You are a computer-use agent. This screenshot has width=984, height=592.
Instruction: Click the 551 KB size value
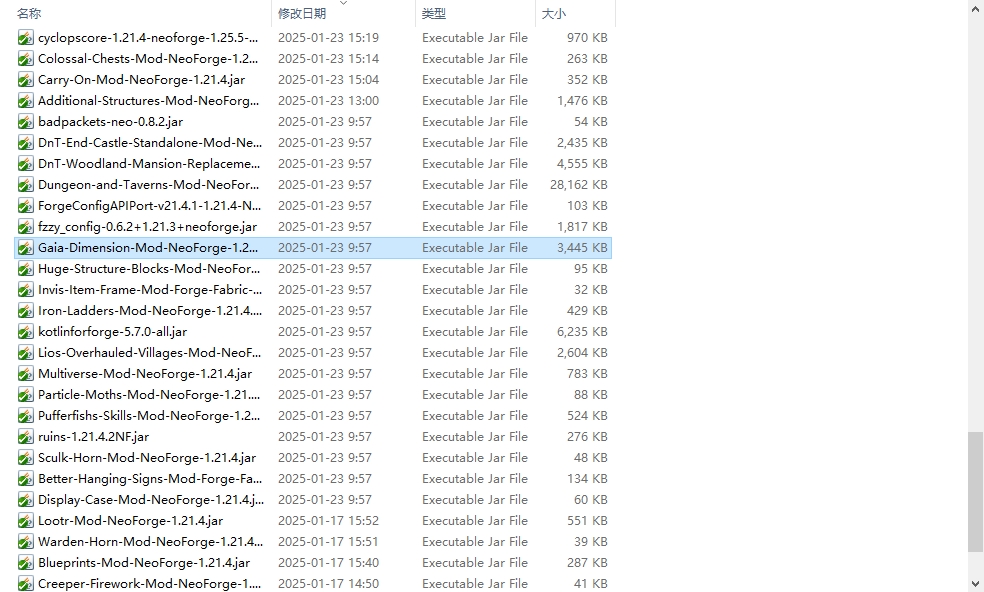tap(587, 520)
